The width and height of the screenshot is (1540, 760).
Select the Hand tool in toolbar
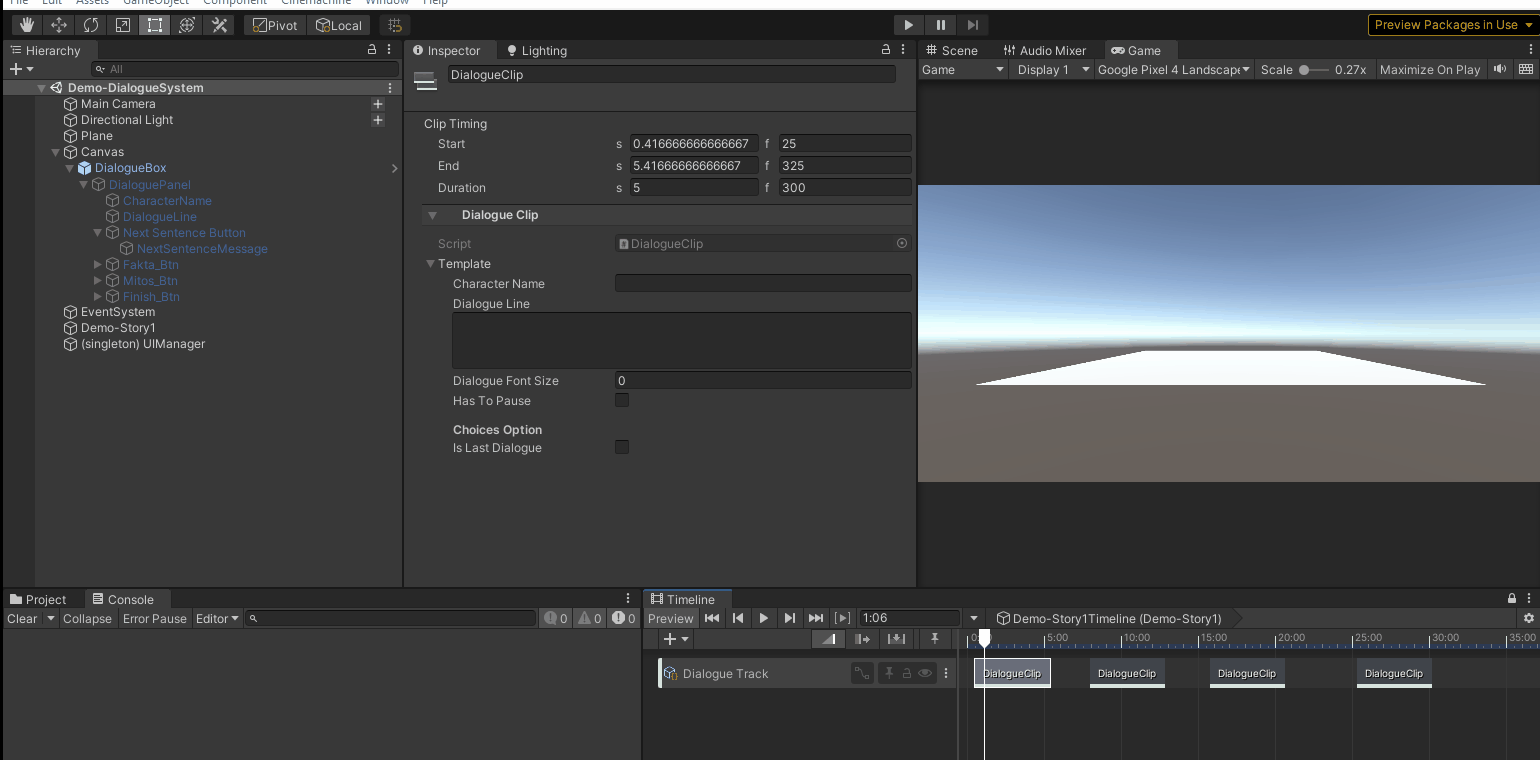27,25
